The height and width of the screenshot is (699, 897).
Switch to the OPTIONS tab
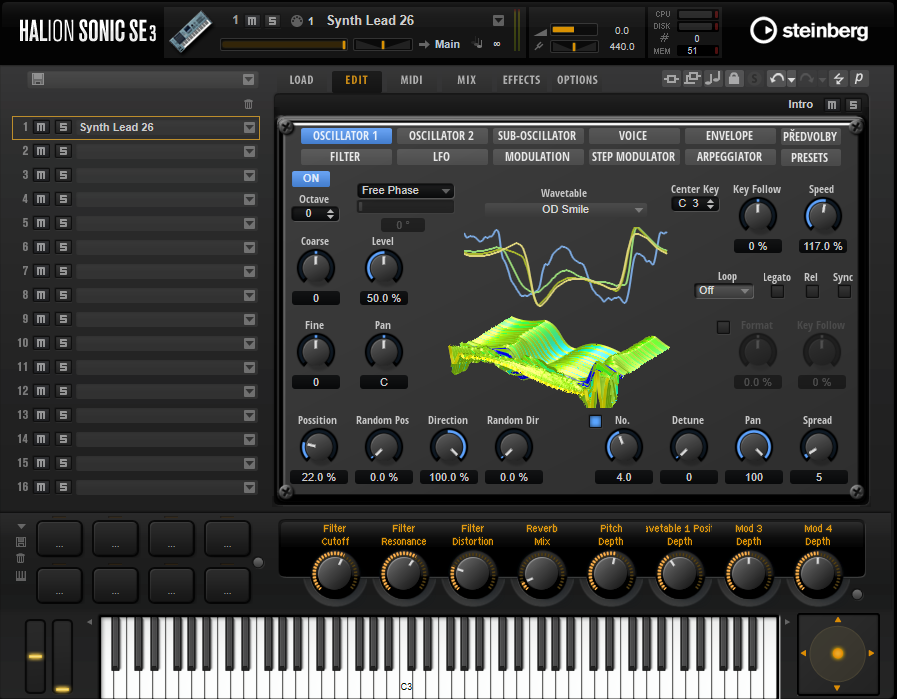pyautogui.click(x=577, y=80)
